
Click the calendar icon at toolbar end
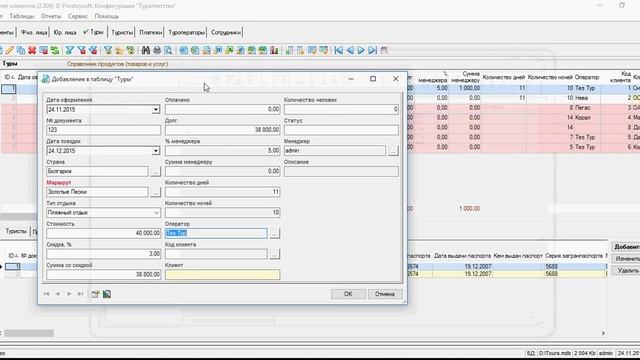[384, 50]
